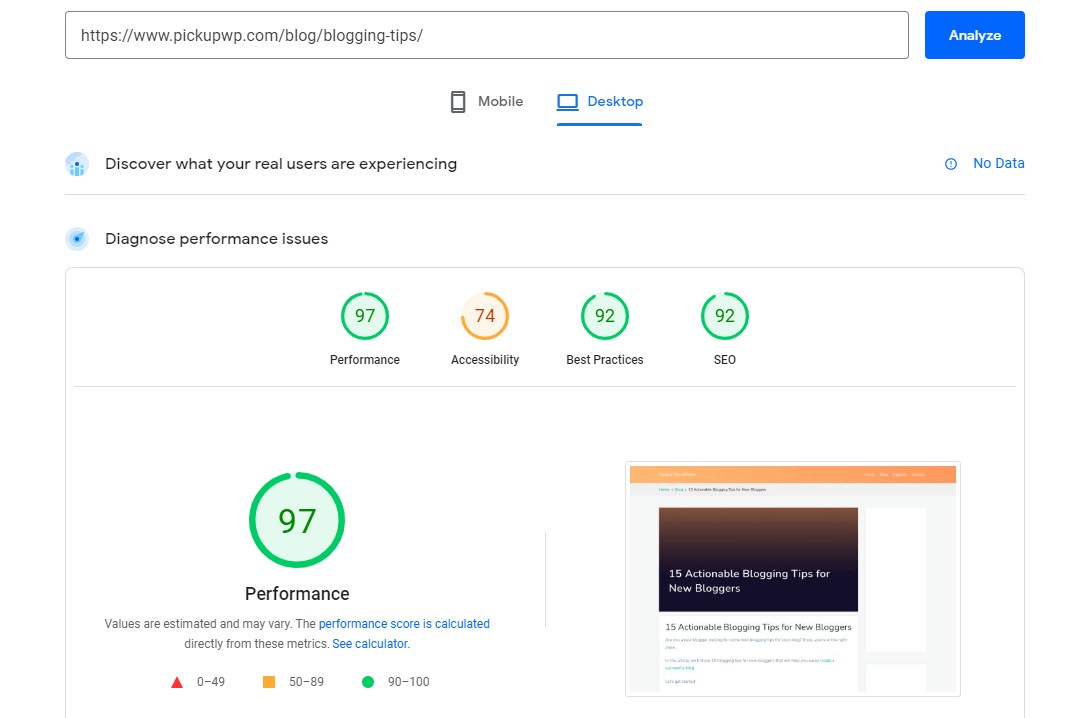The width and height of the screenshot is (1090, 718).
Task: Jump to SEO score gauge
Action: [724, 316]
